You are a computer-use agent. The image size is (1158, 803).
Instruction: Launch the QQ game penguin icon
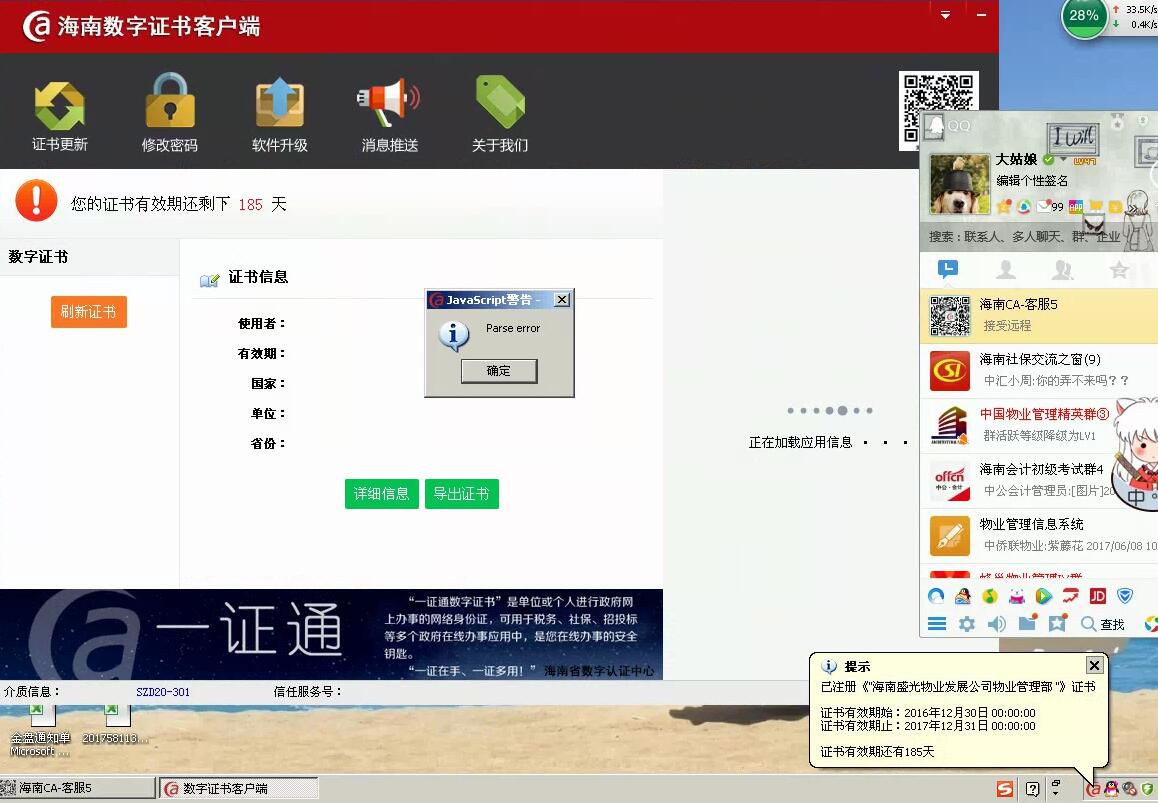coord(962,596)
